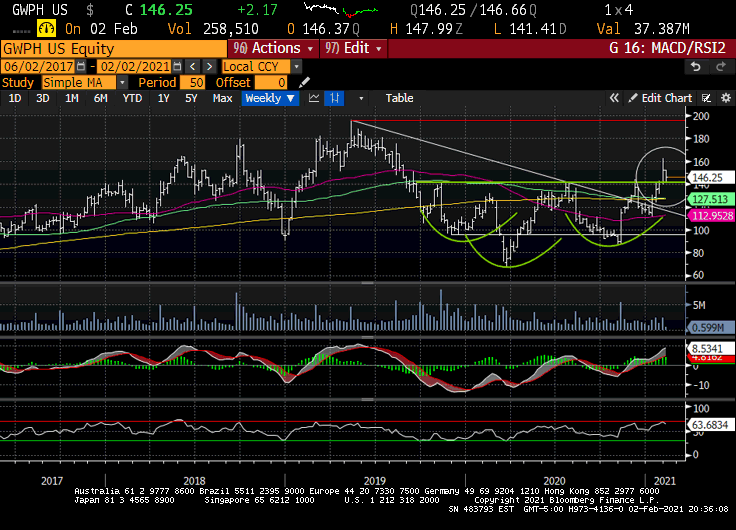Expand the Simple MA study dropdown
Screen dimensions: 736x530
pos(122,83)
